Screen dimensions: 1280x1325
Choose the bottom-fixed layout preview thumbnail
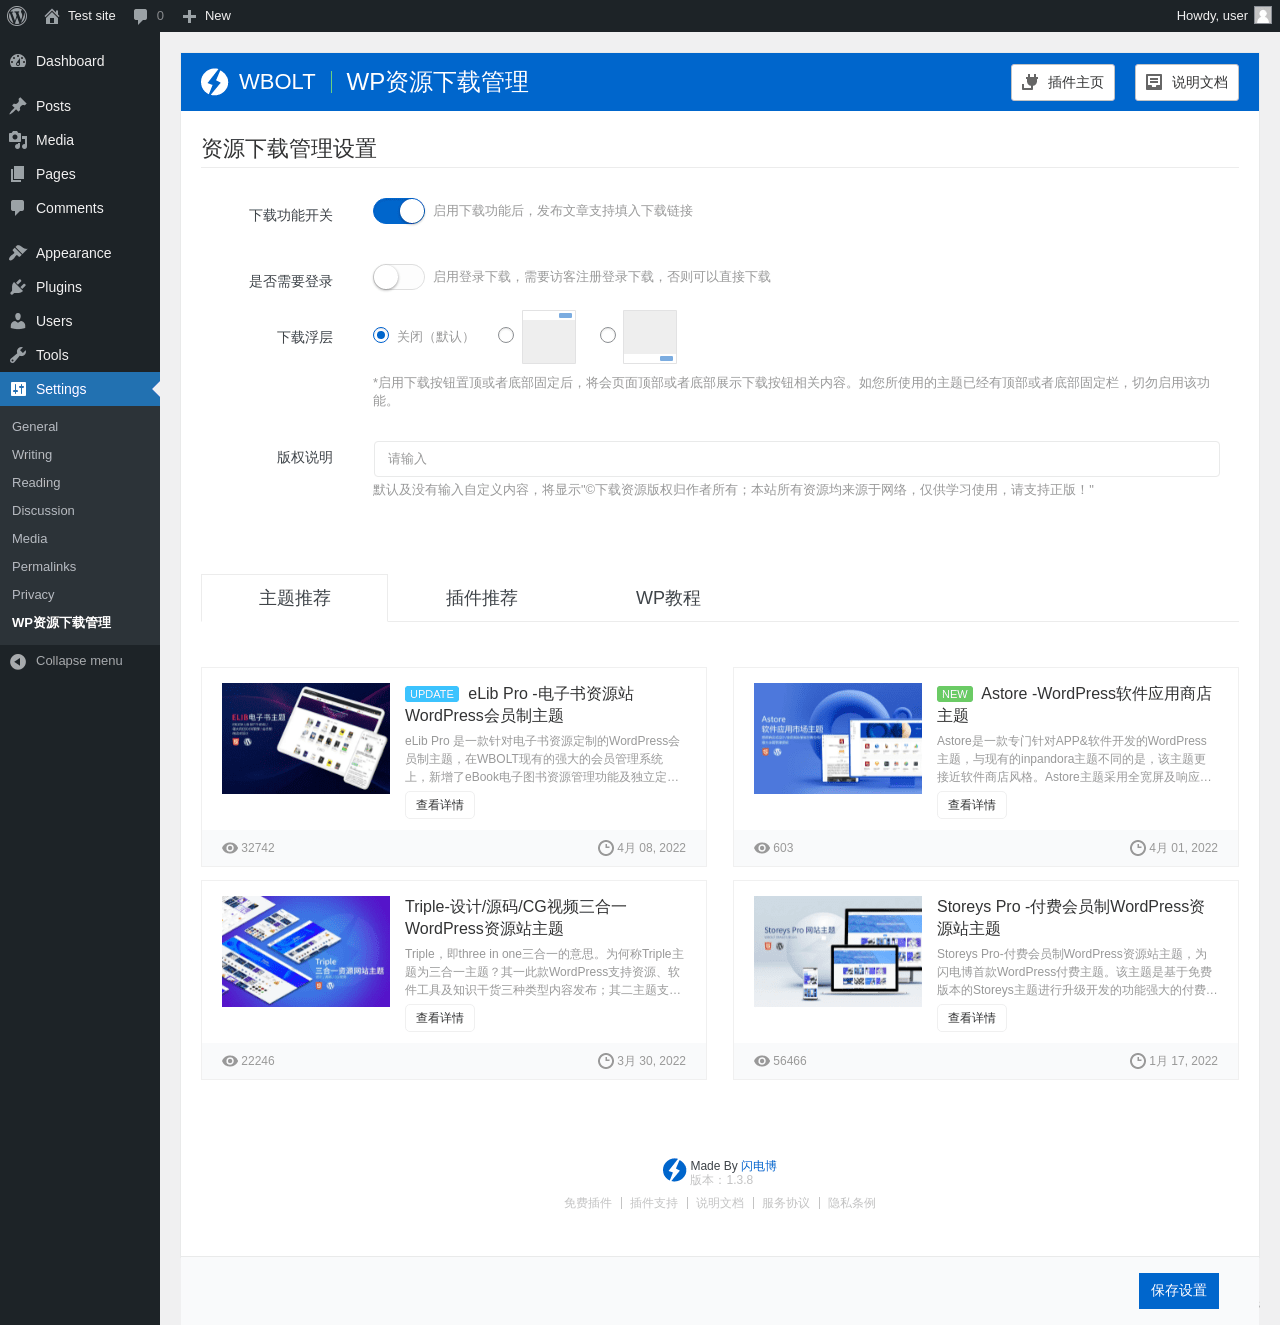[650, 337]
